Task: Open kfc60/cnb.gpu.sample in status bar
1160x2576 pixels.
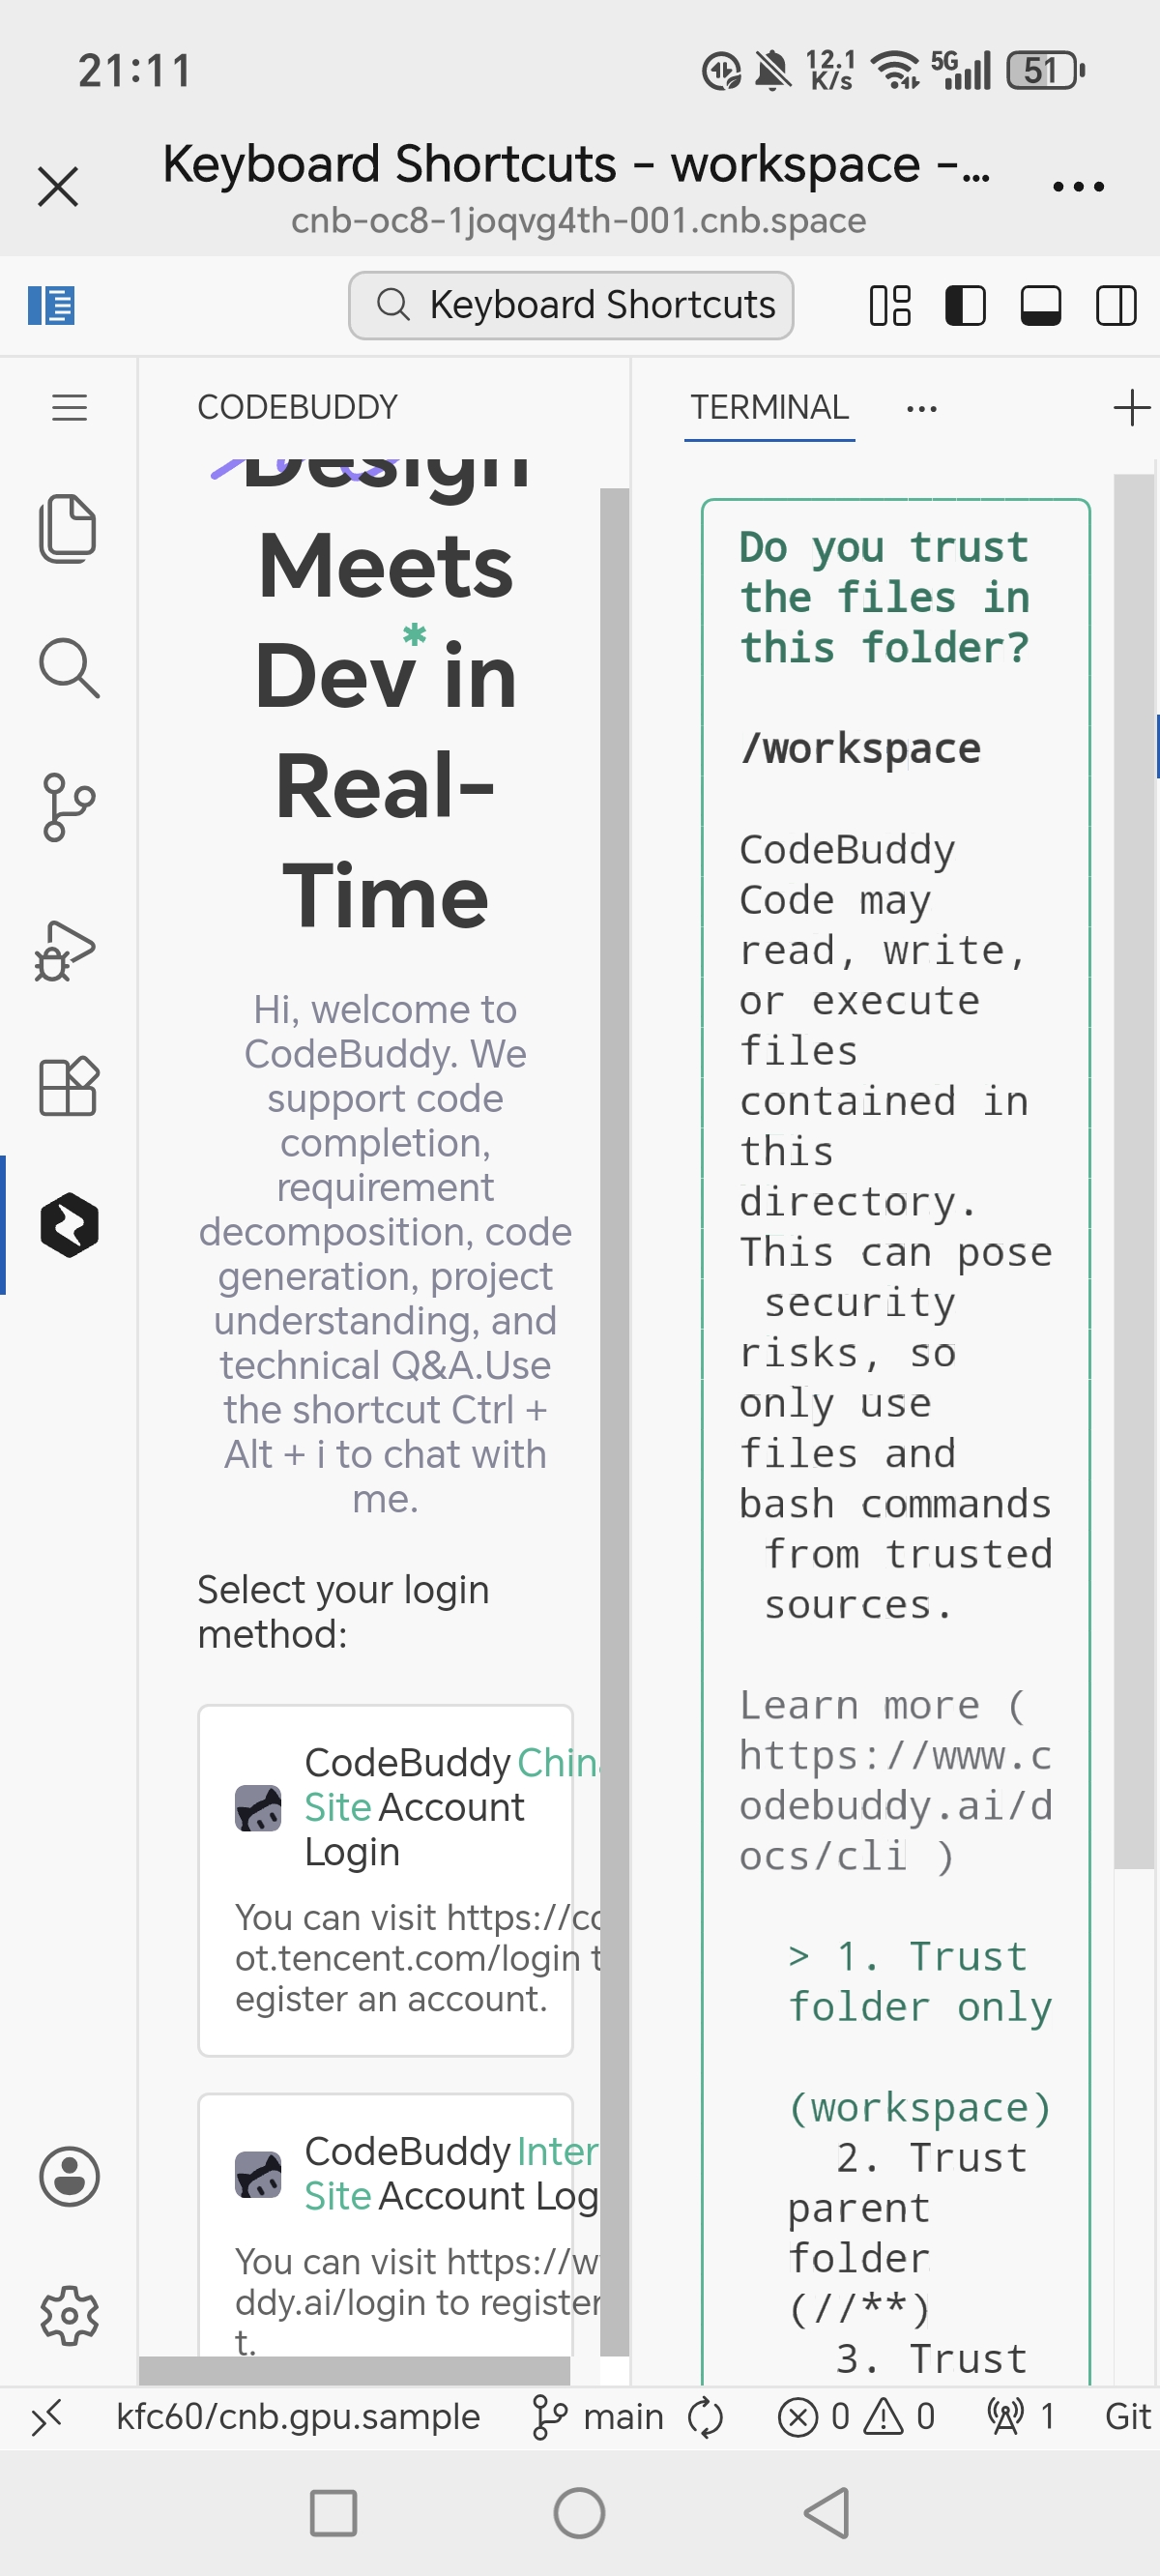Action: click(x=298, y=2418)
